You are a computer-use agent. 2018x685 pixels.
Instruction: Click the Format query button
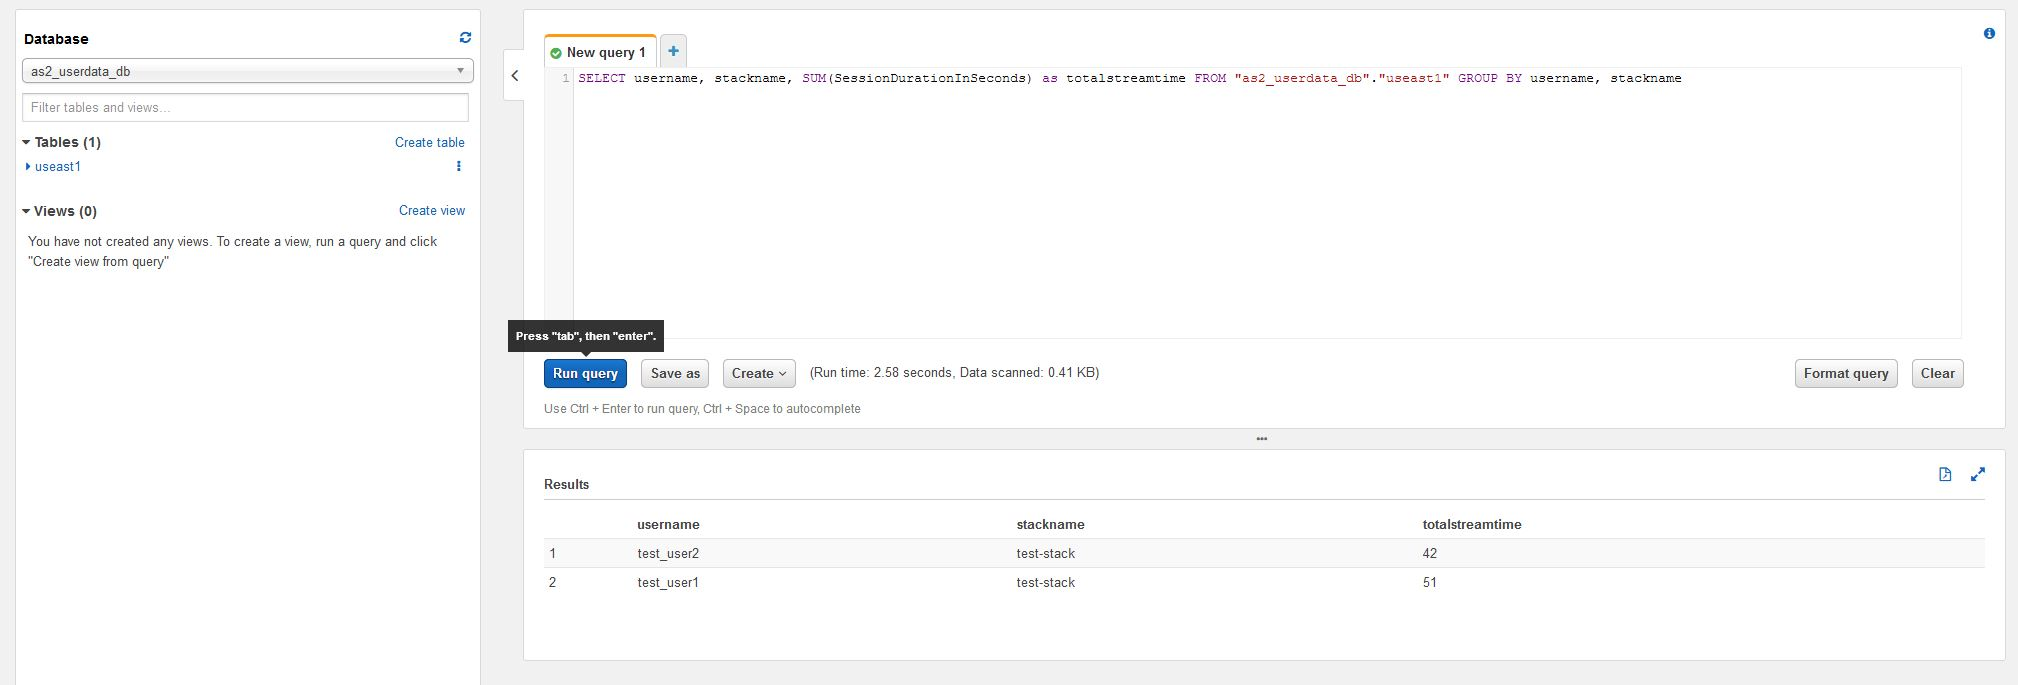pyautogui.click(x=1846, y=373)
